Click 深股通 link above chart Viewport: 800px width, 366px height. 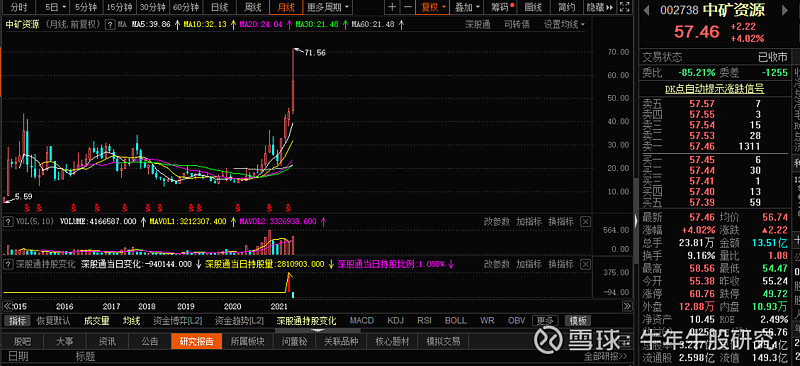point(478,24)
